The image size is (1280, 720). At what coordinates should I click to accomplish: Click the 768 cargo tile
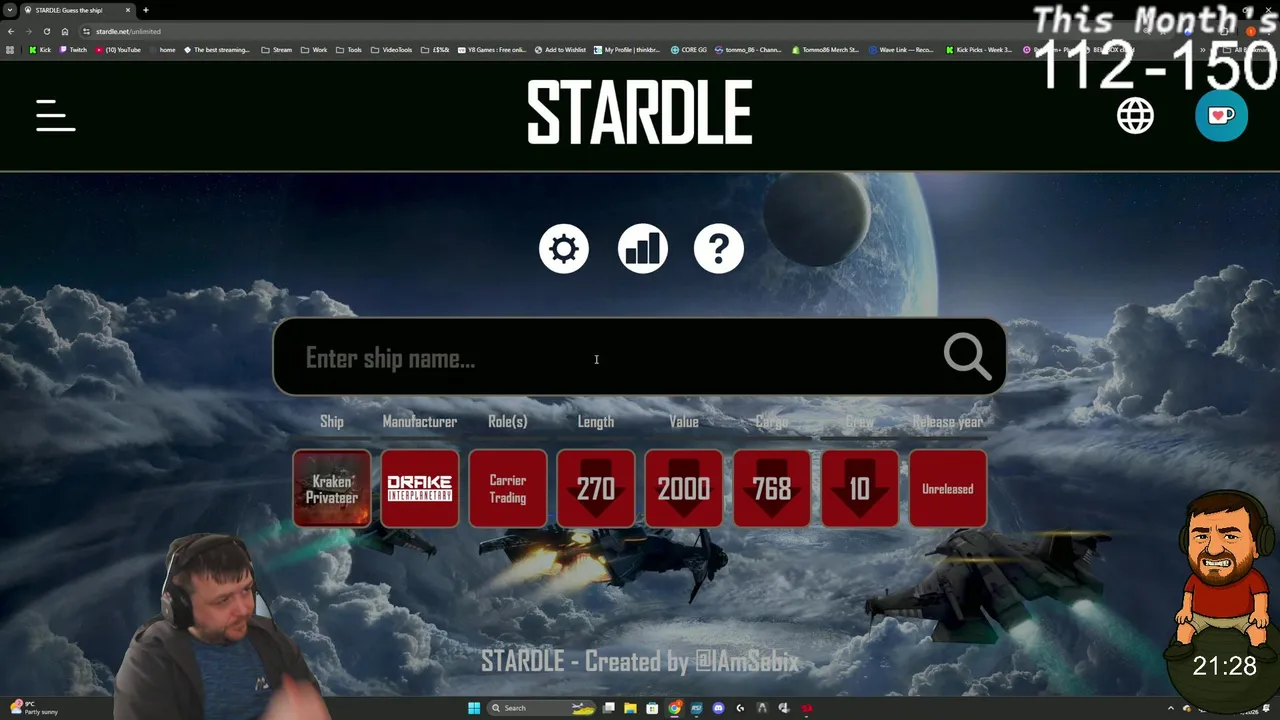click(x=772, y=488)
